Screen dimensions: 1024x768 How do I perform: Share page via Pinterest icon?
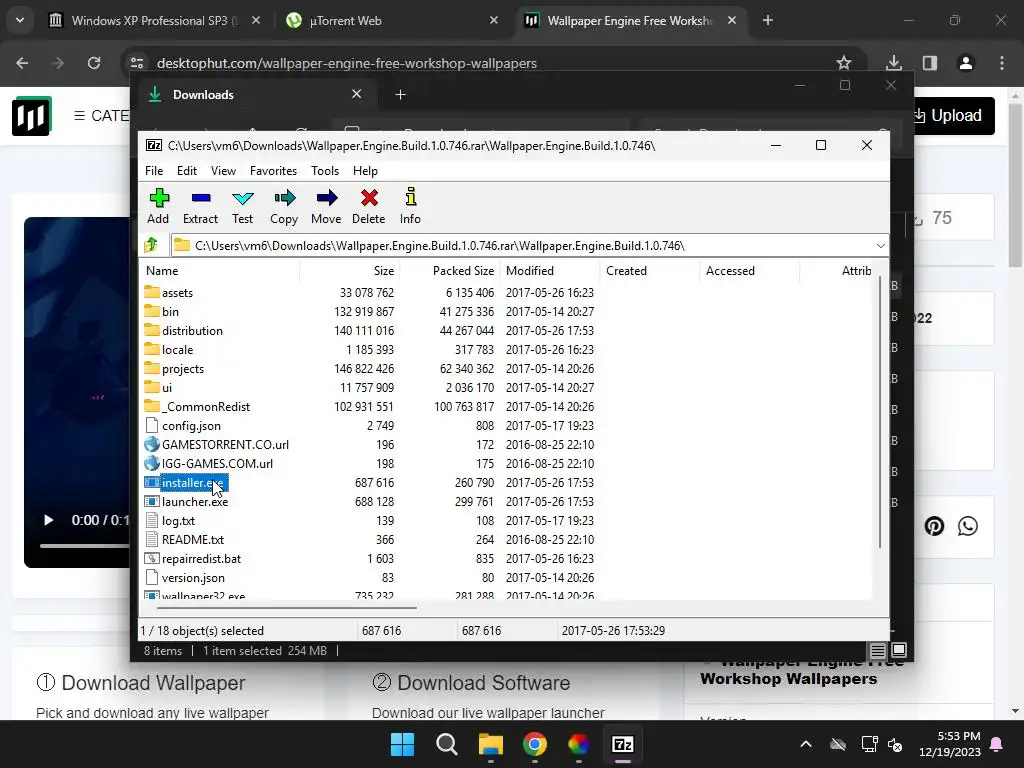click(935, 526)
